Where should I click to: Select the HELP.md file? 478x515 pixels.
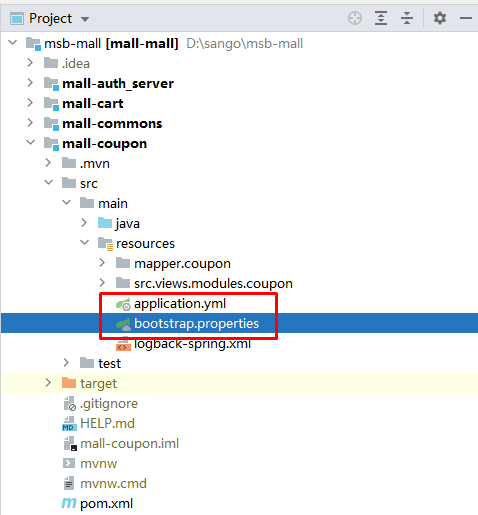[x=107, y=423]
